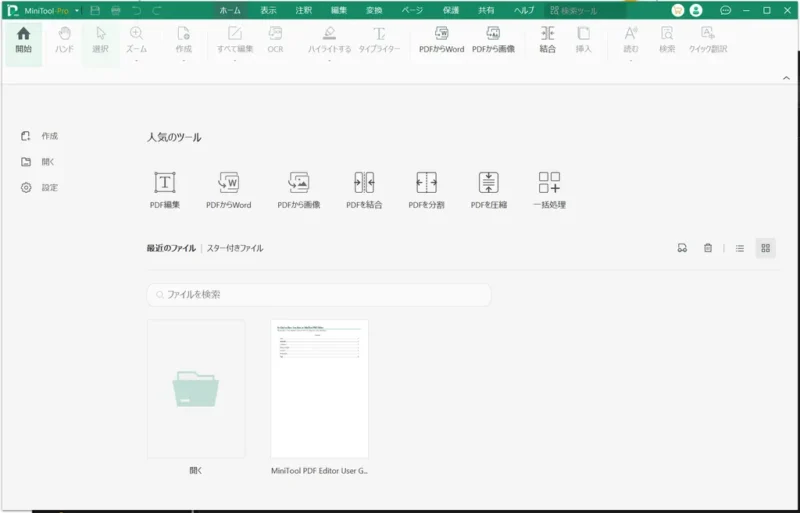Open the 変換 ribbon tab
The image size is (800, 513).
pos(374,10)
